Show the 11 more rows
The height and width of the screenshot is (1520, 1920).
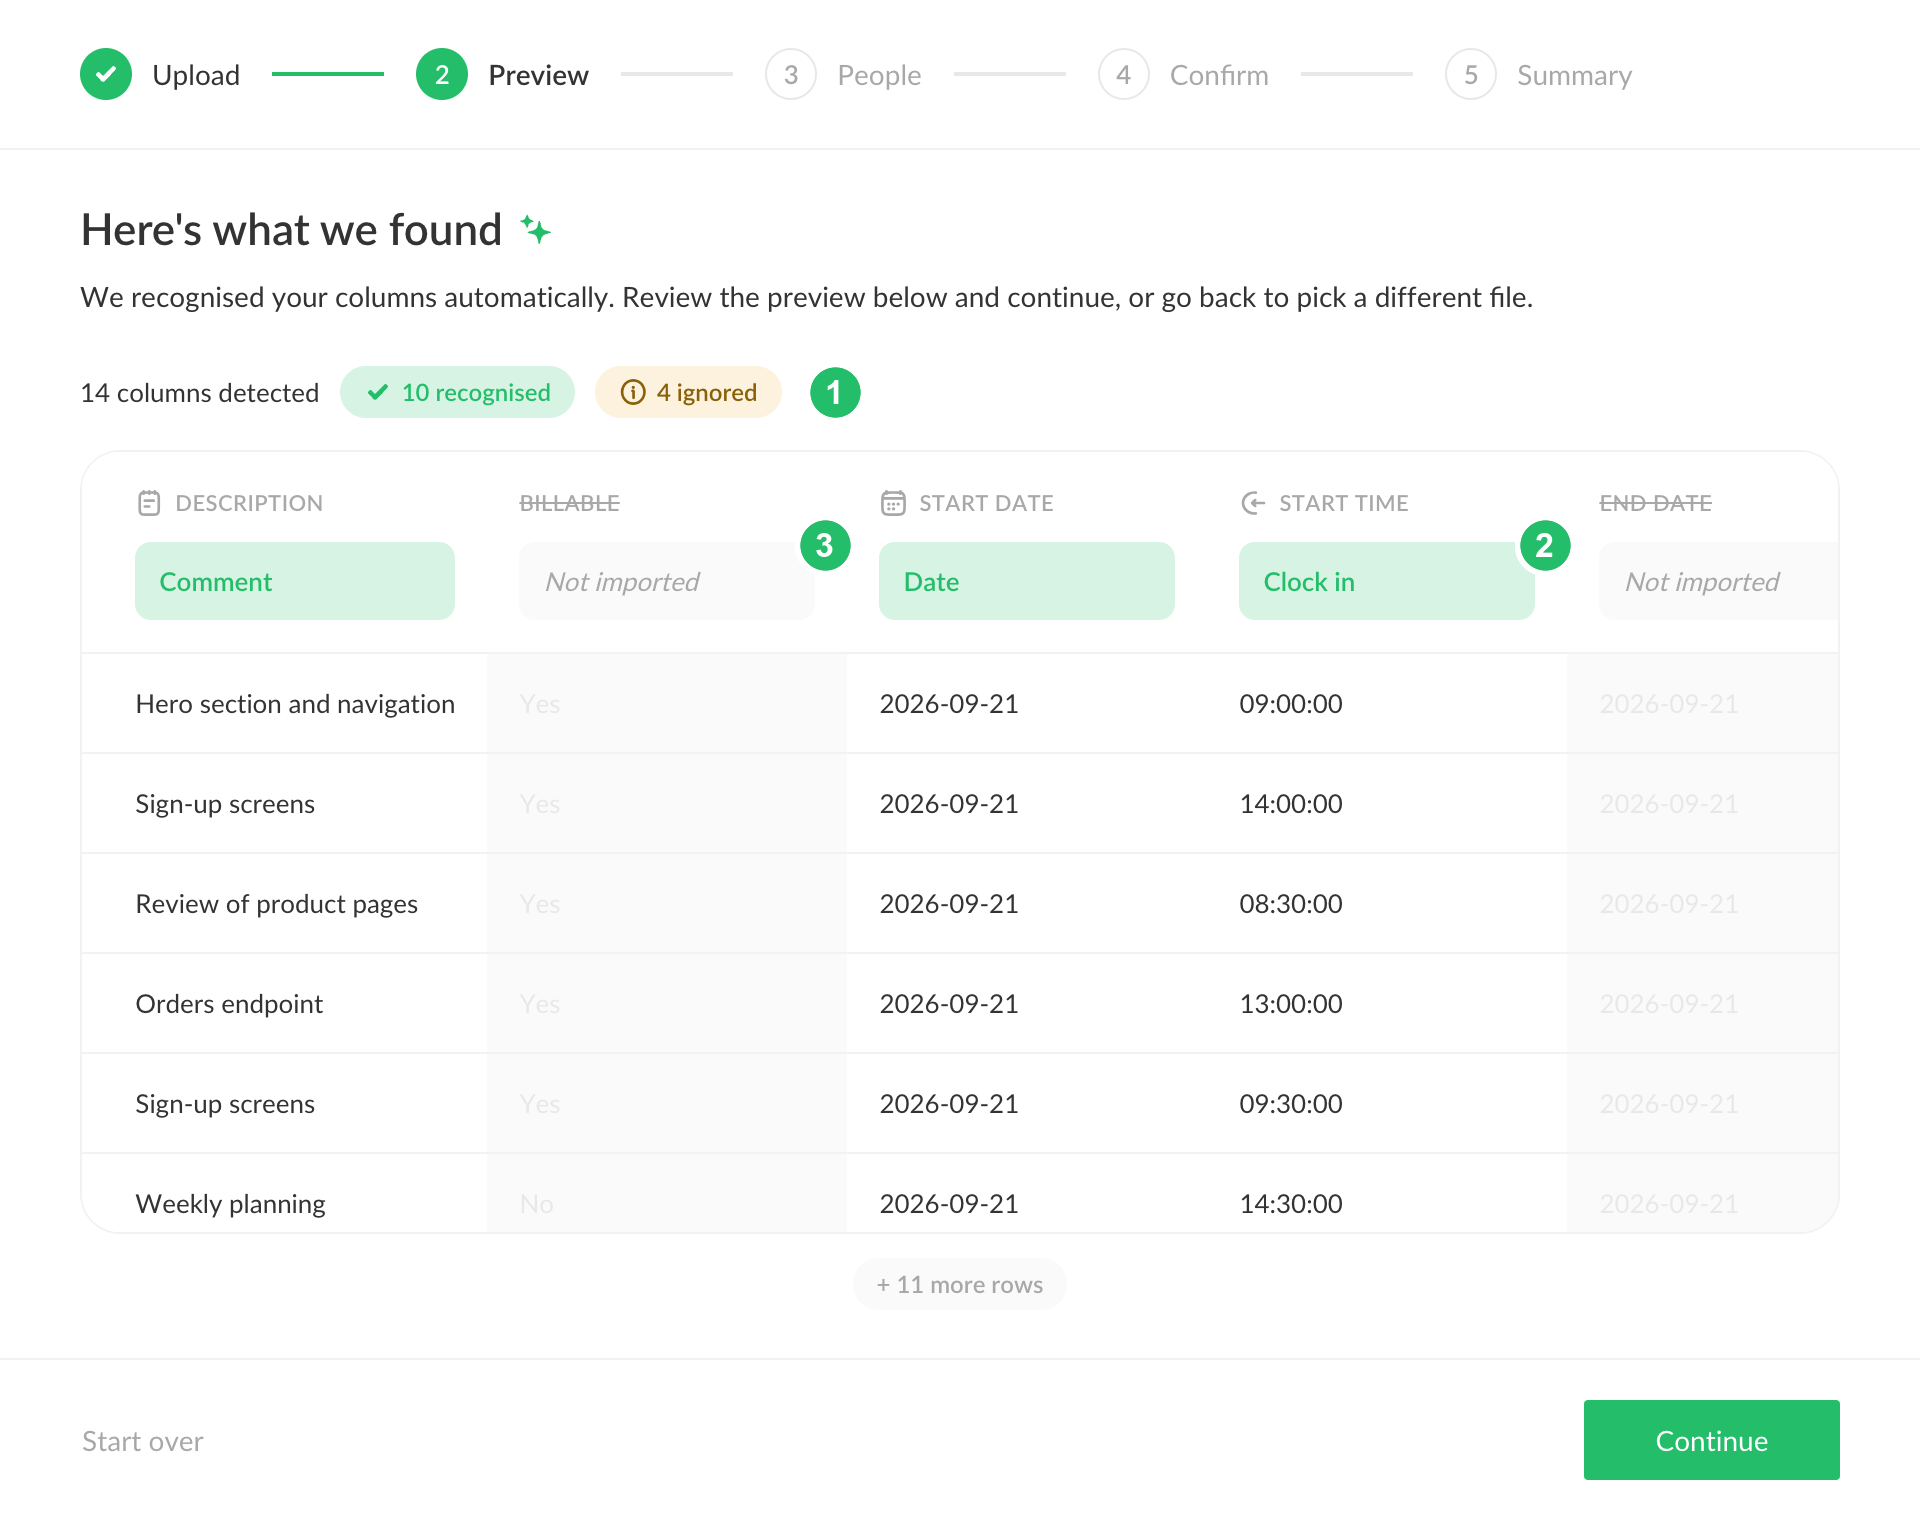(959, 1284)
